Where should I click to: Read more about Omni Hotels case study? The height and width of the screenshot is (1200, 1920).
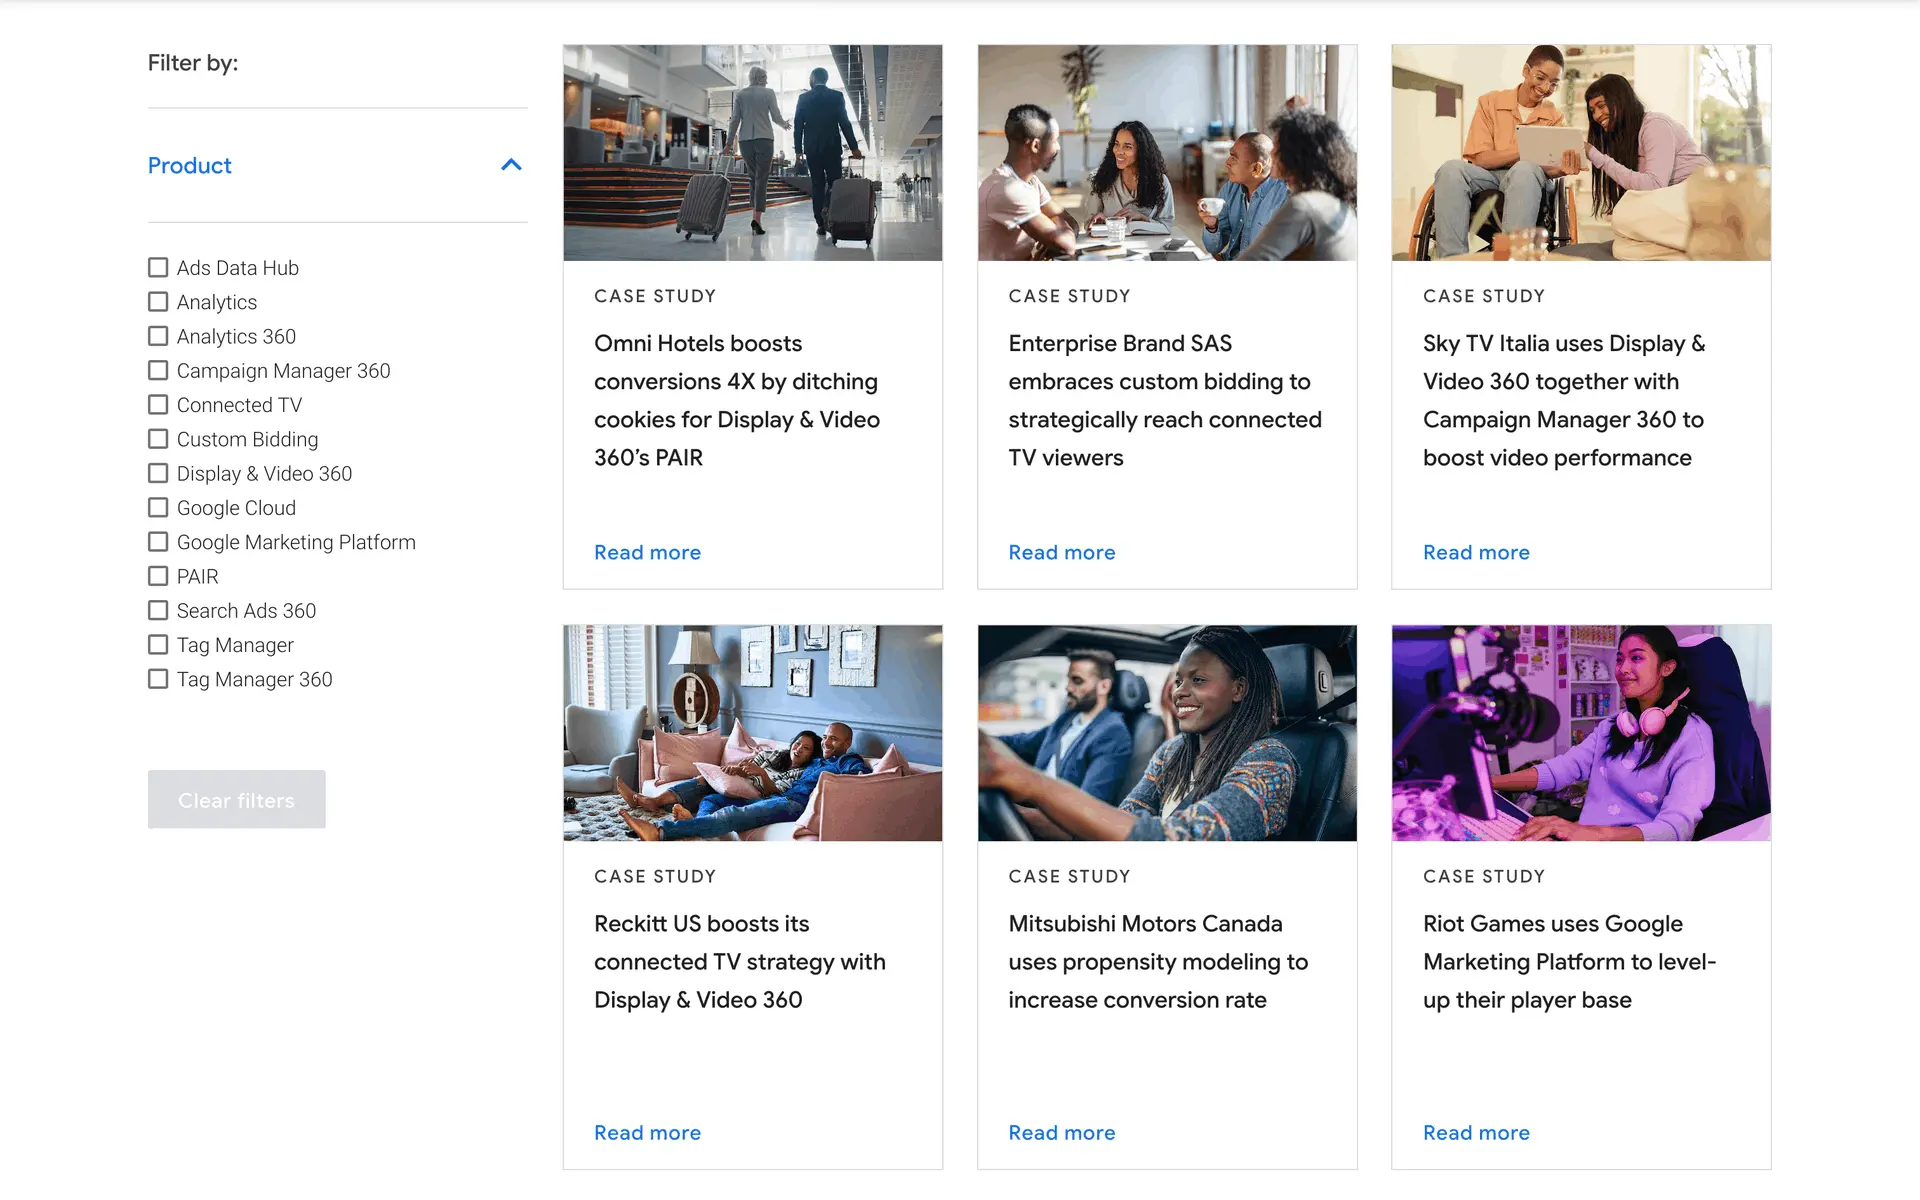pyautogui.click(x=647, y=552)
